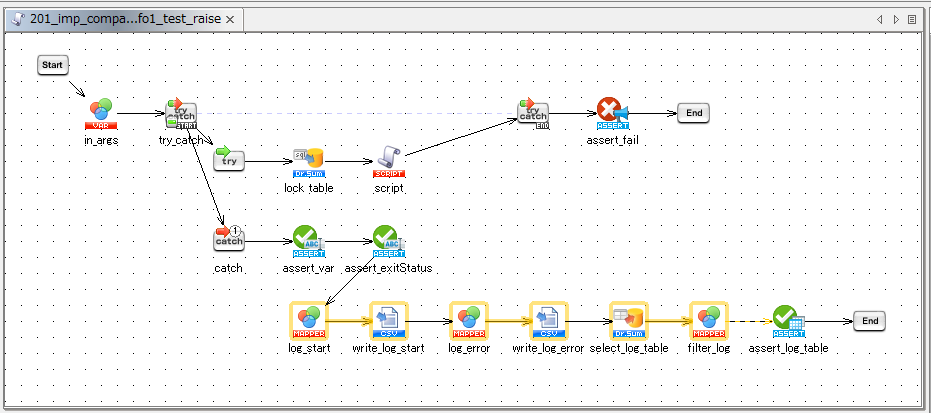Select the log_start mapper icon

pyautogui.click(x=308, y=320)
